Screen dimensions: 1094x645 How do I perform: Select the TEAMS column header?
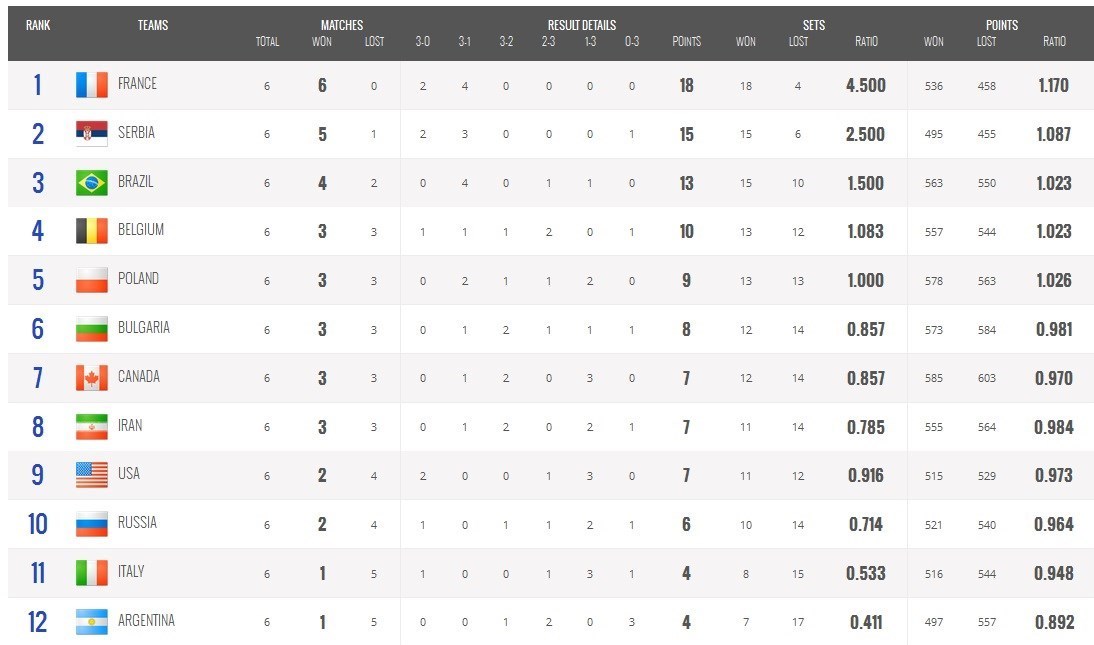point(153,26)
